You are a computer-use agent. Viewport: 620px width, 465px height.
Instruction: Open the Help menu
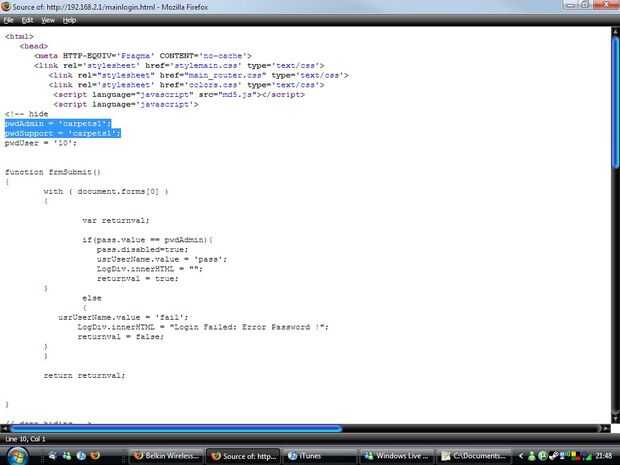pyautogui.click(x=69, y=20)
